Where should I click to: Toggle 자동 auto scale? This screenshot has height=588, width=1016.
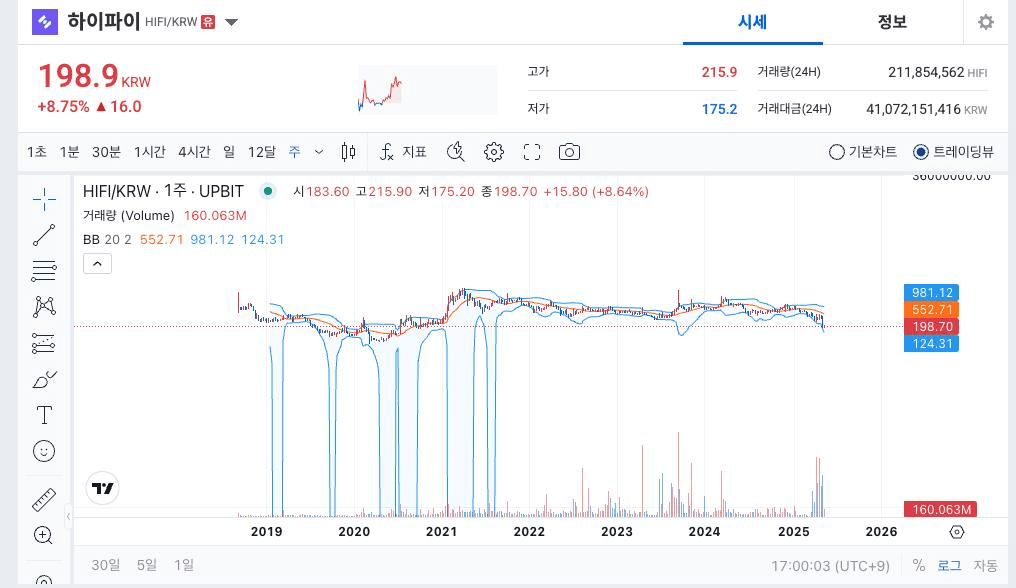986,565
